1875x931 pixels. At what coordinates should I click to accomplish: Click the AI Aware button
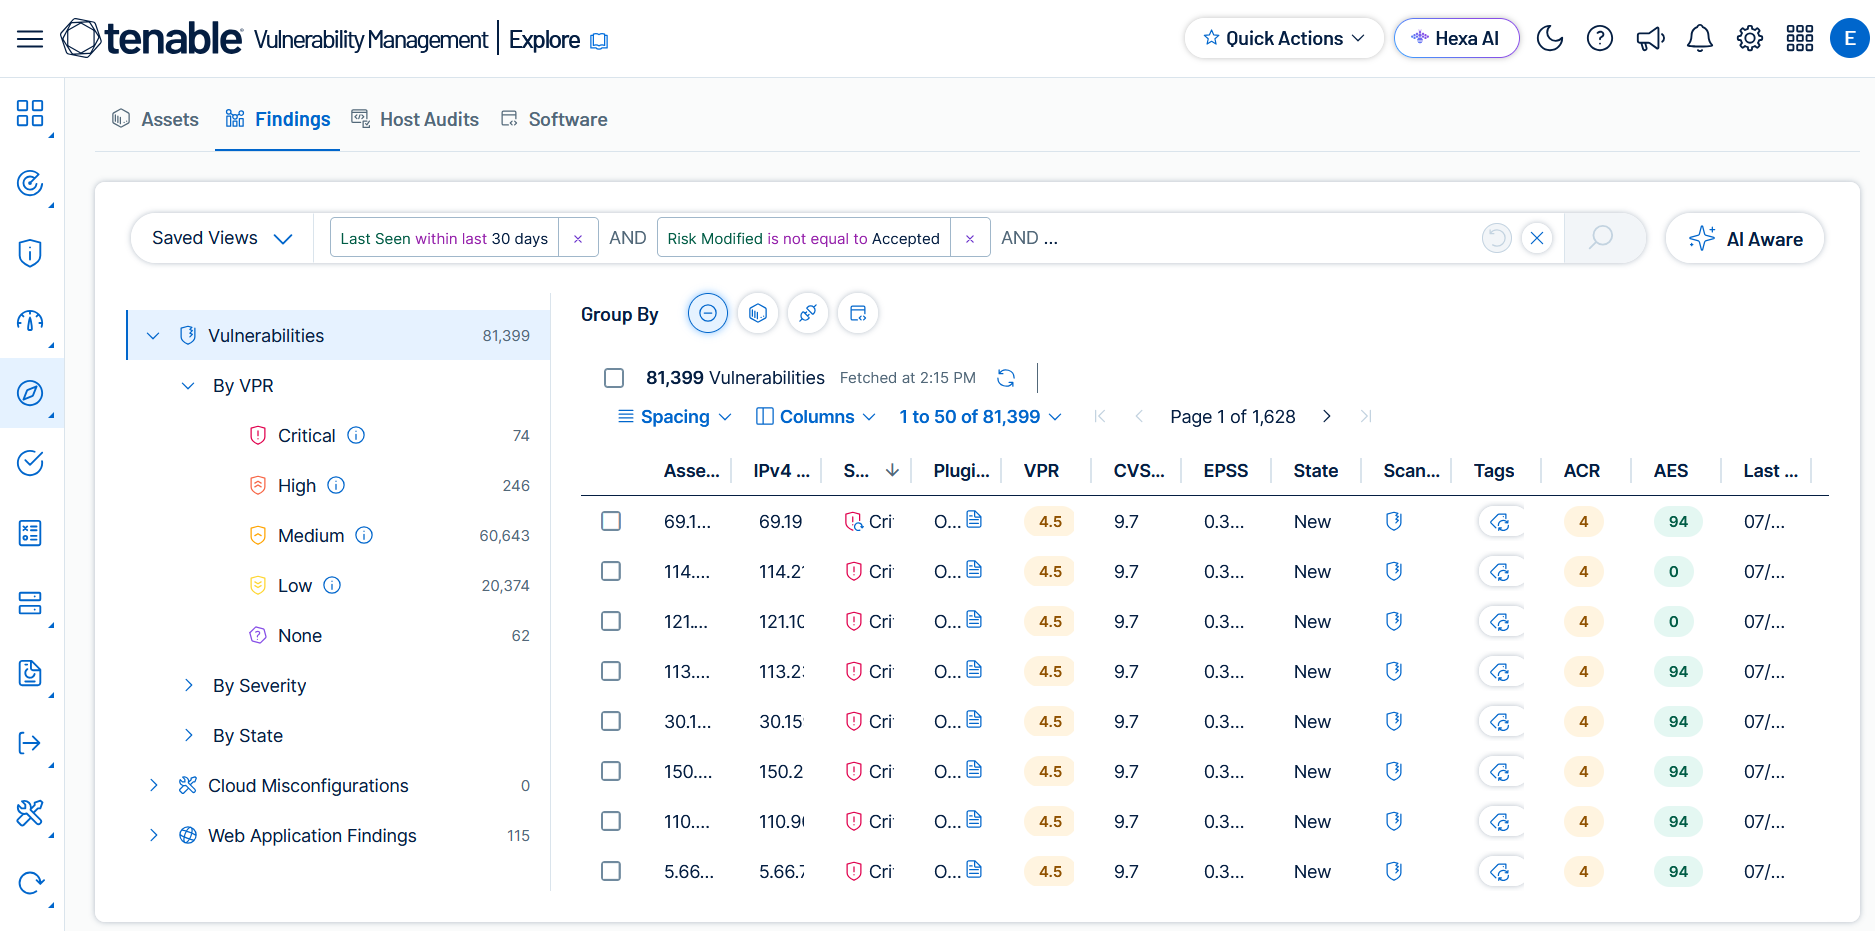point(1745,239)
